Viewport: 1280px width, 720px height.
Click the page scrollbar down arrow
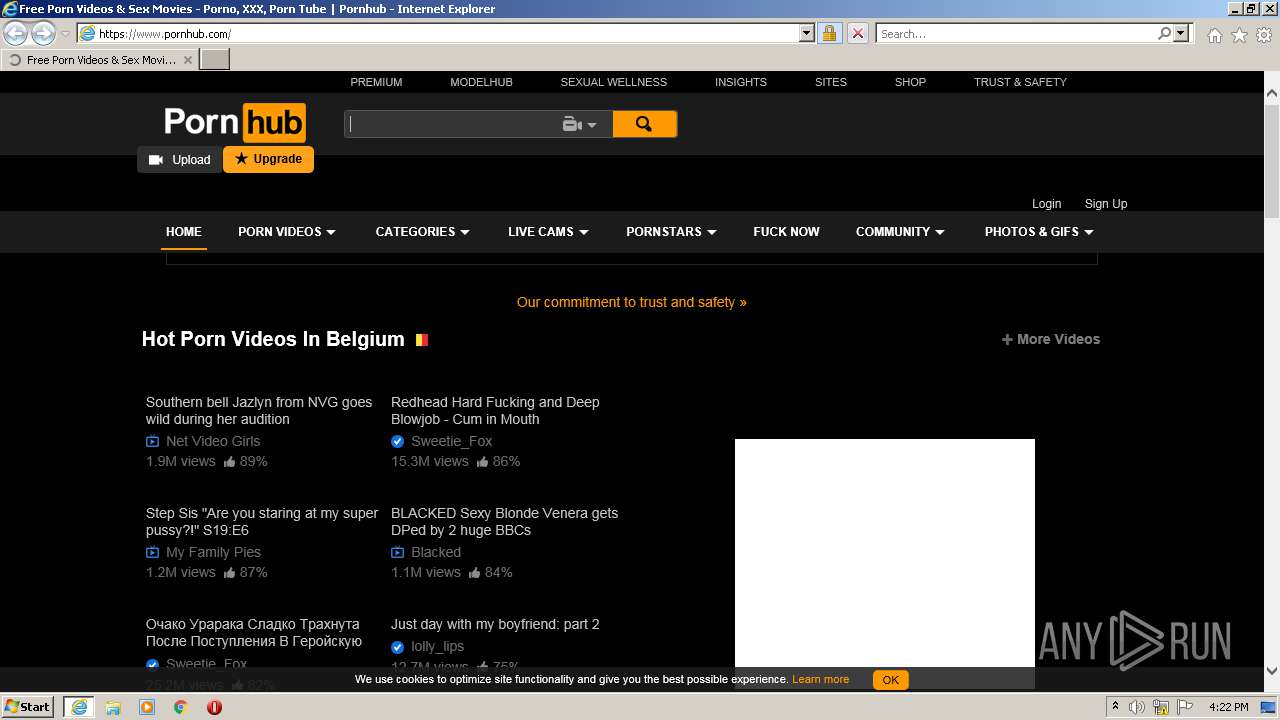coord(1272,671)
